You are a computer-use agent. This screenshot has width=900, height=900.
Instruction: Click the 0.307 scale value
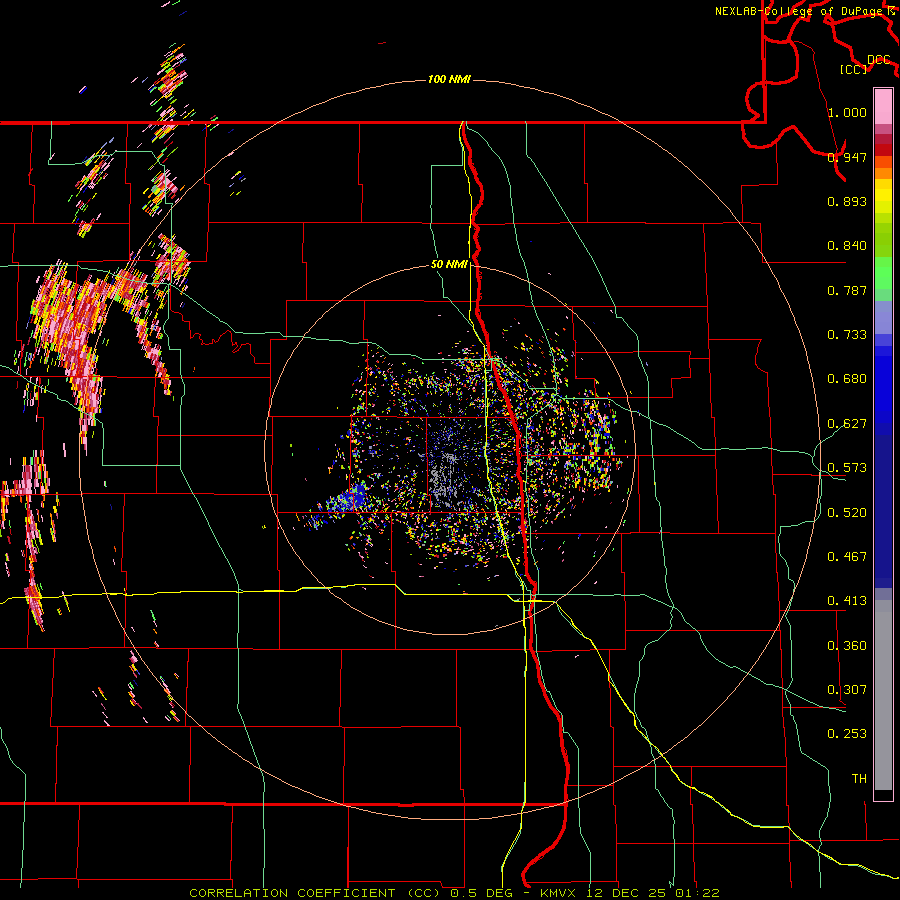[847, 690]
